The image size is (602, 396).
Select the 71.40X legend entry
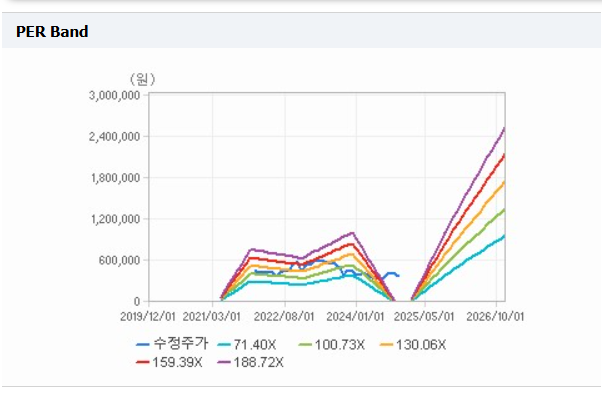246,345
